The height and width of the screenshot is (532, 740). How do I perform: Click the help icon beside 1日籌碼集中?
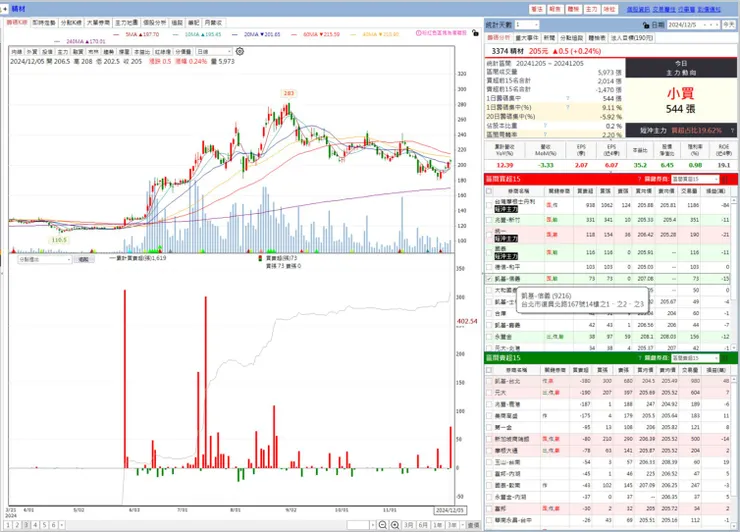(x=568, y=99)
